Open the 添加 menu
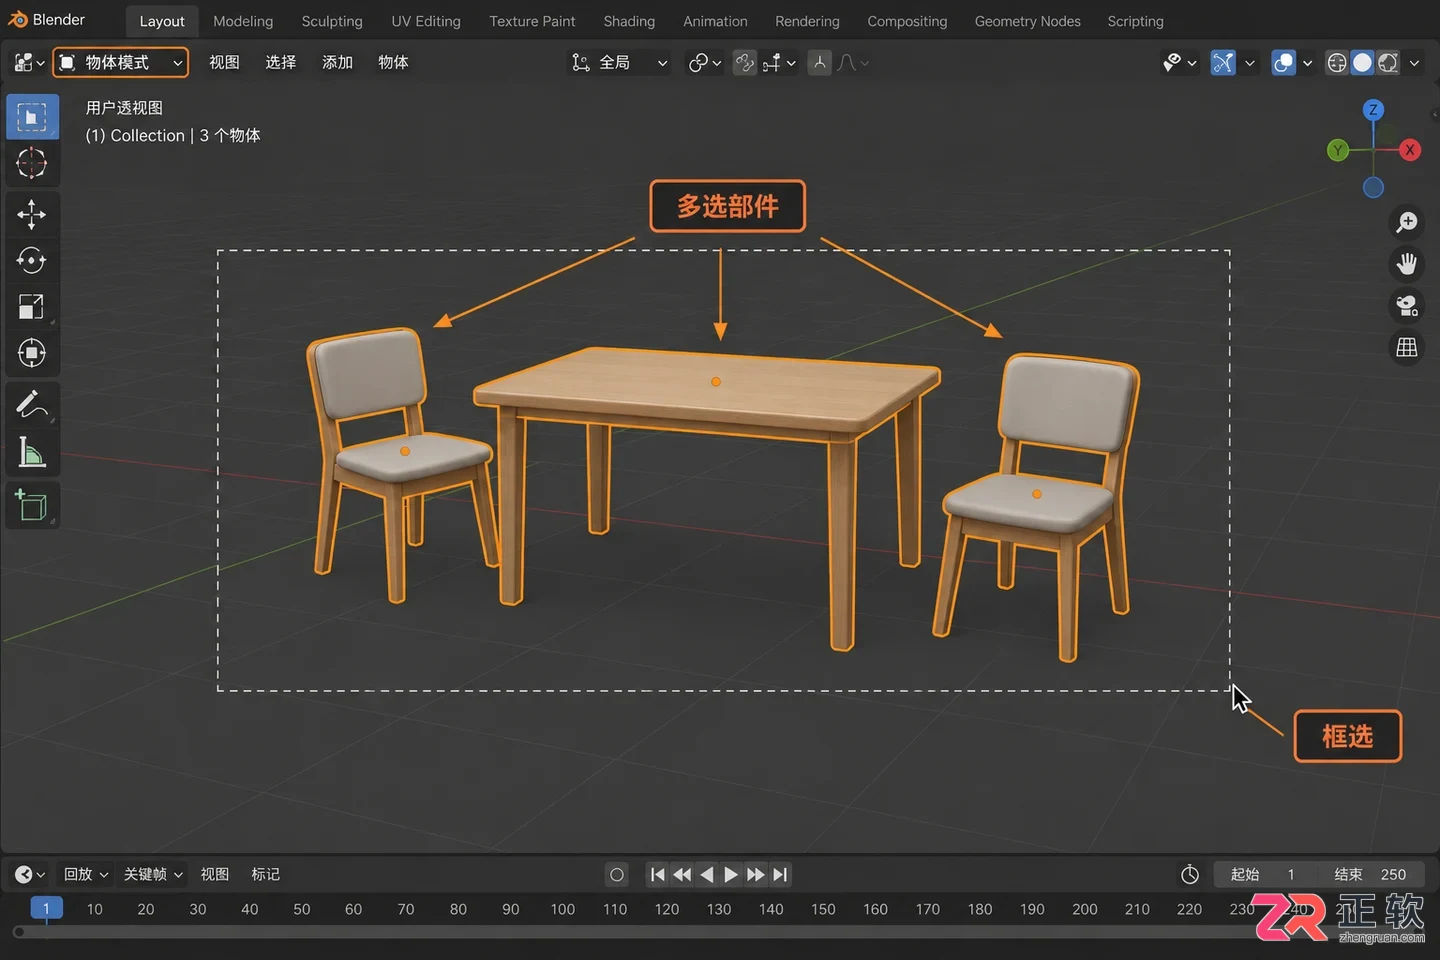Viewport: 1440px width, 960px height. coord(337,63)
